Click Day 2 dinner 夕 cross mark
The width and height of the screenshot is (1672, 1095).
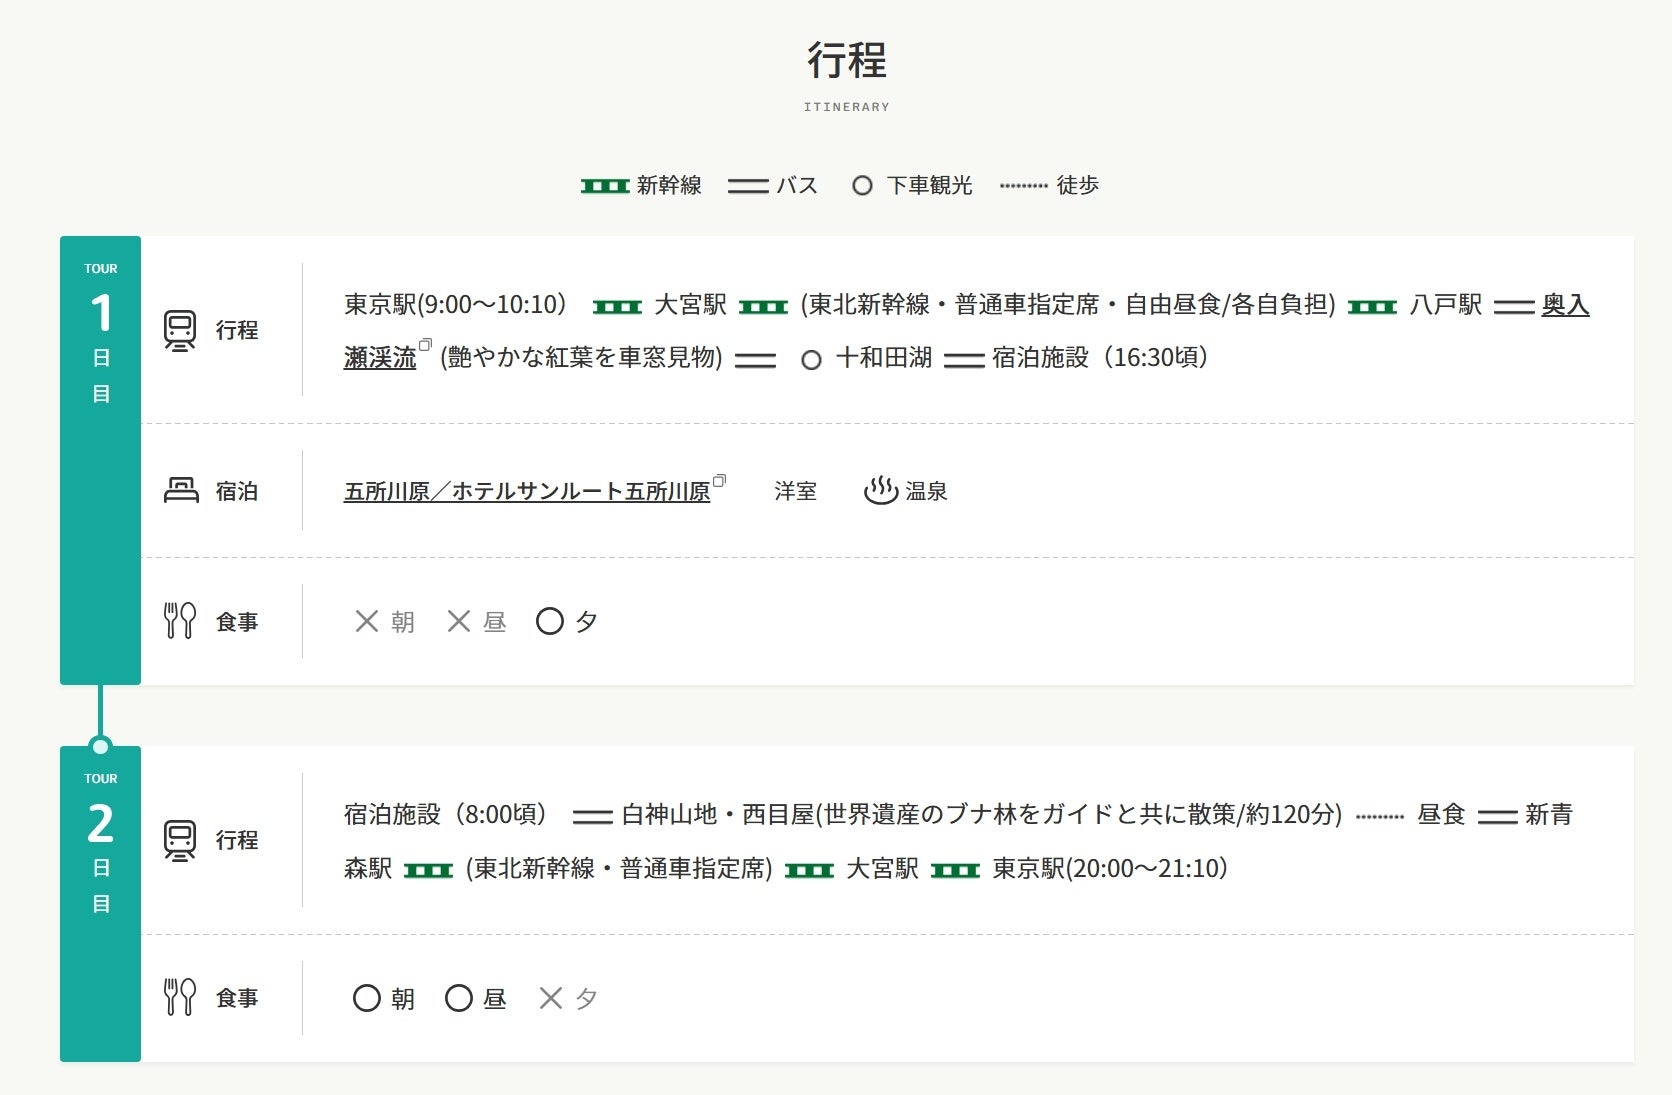coord(551,998)
